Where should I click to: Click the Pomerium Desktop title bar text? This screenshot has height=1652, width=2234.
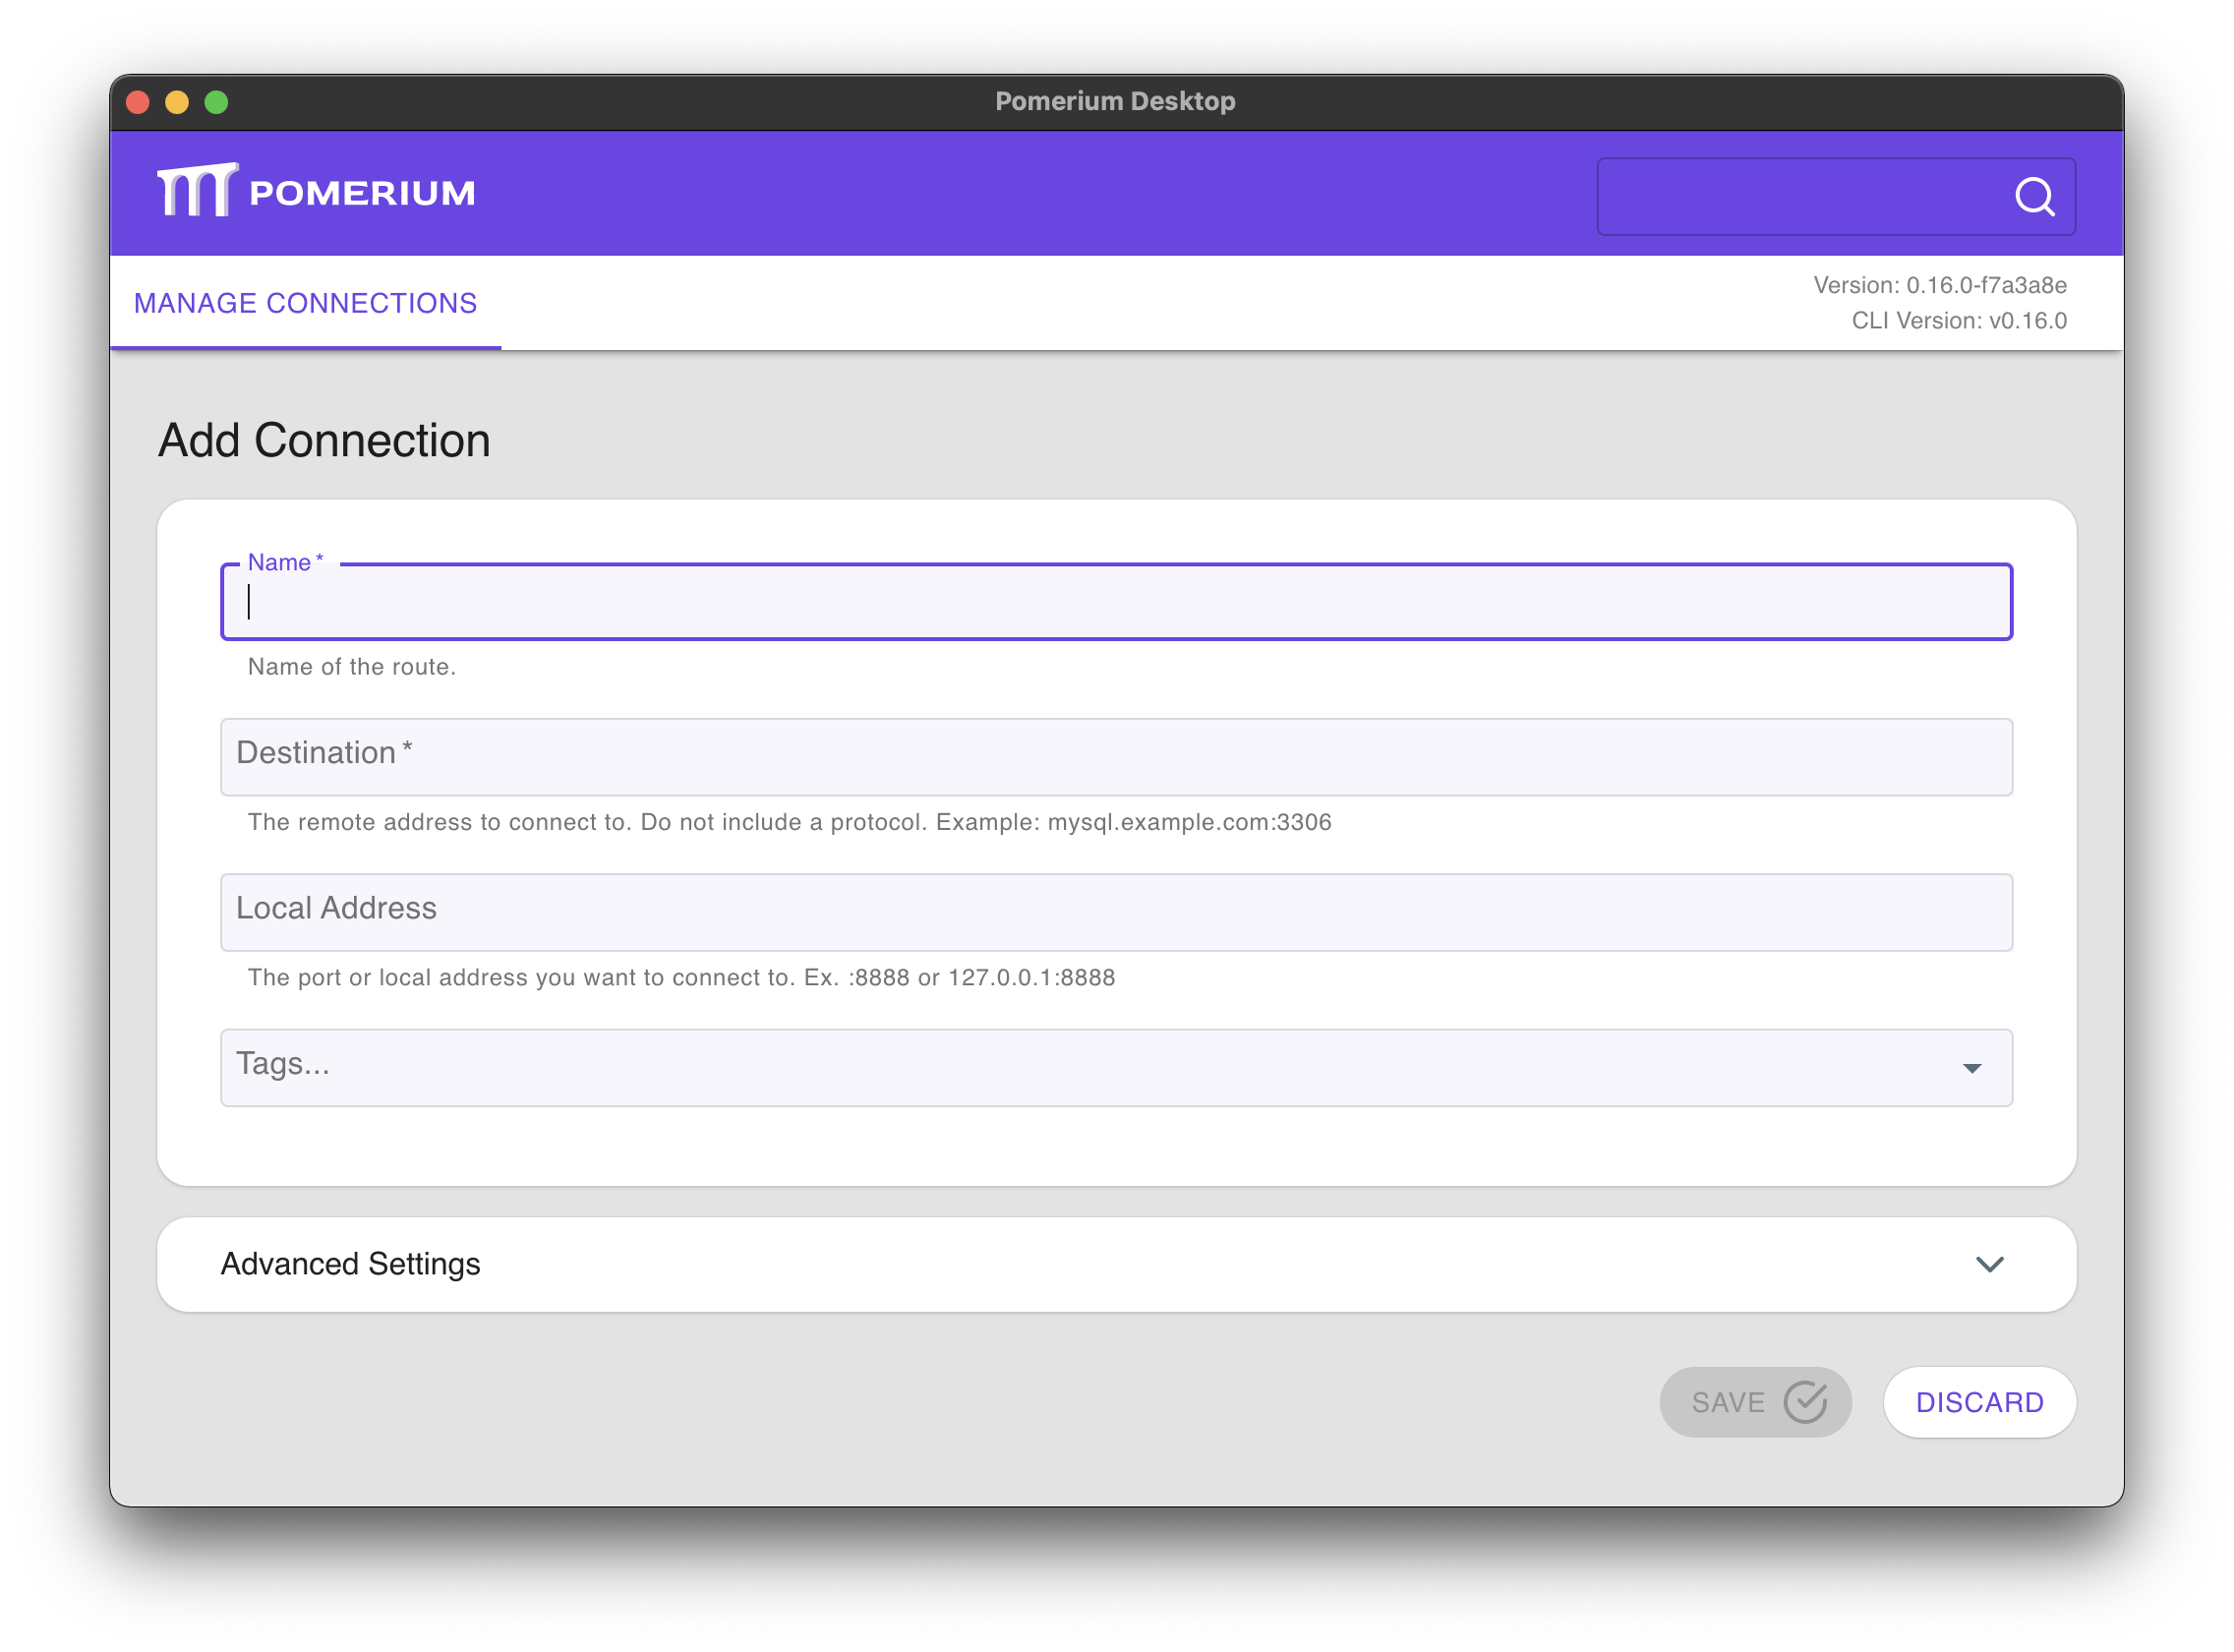click(x=1115, y=100)
